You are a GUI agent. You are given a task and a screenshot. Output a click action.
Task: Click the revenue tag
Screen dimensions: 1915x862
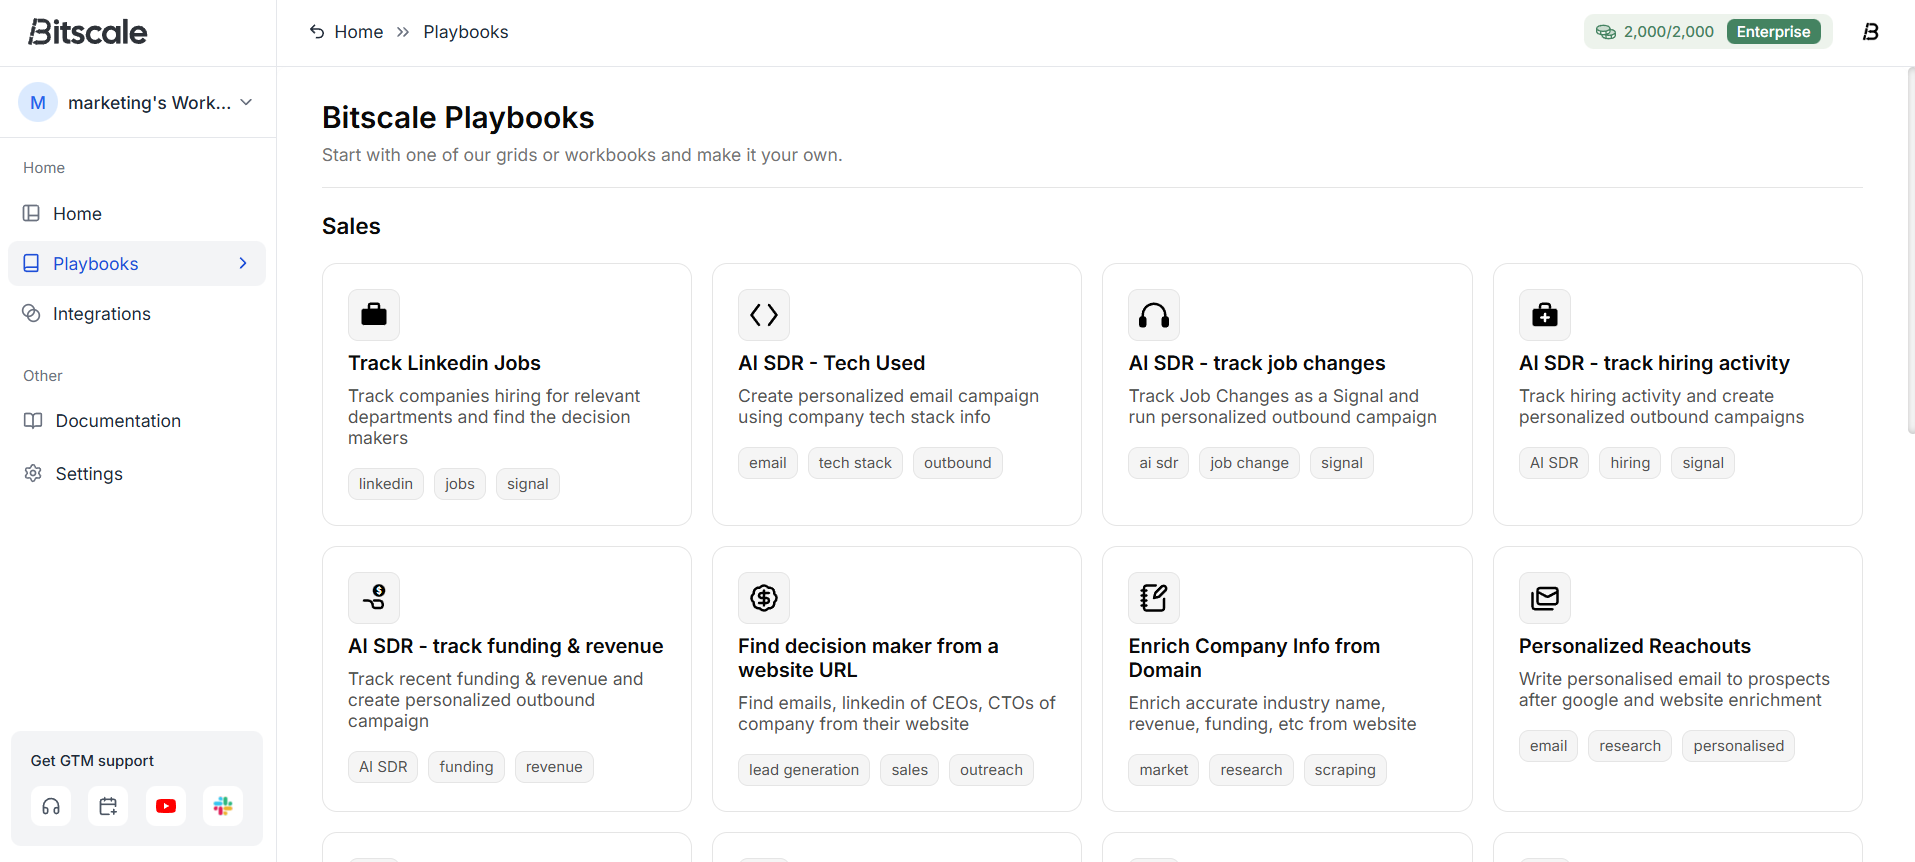554,767
